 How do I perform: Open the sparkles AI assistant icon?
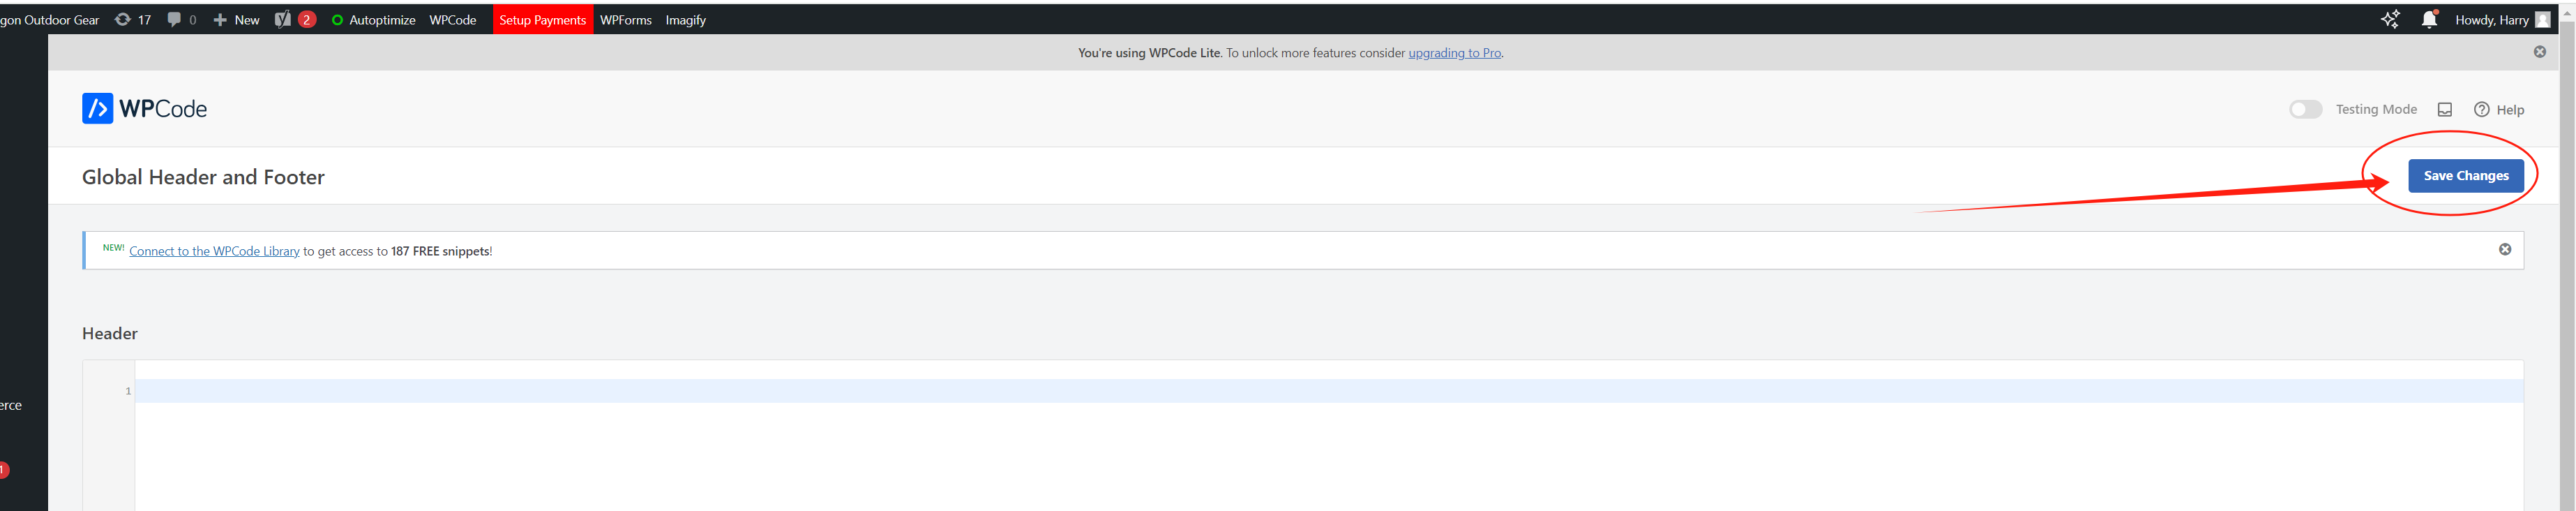click(x=2389, y=20)
